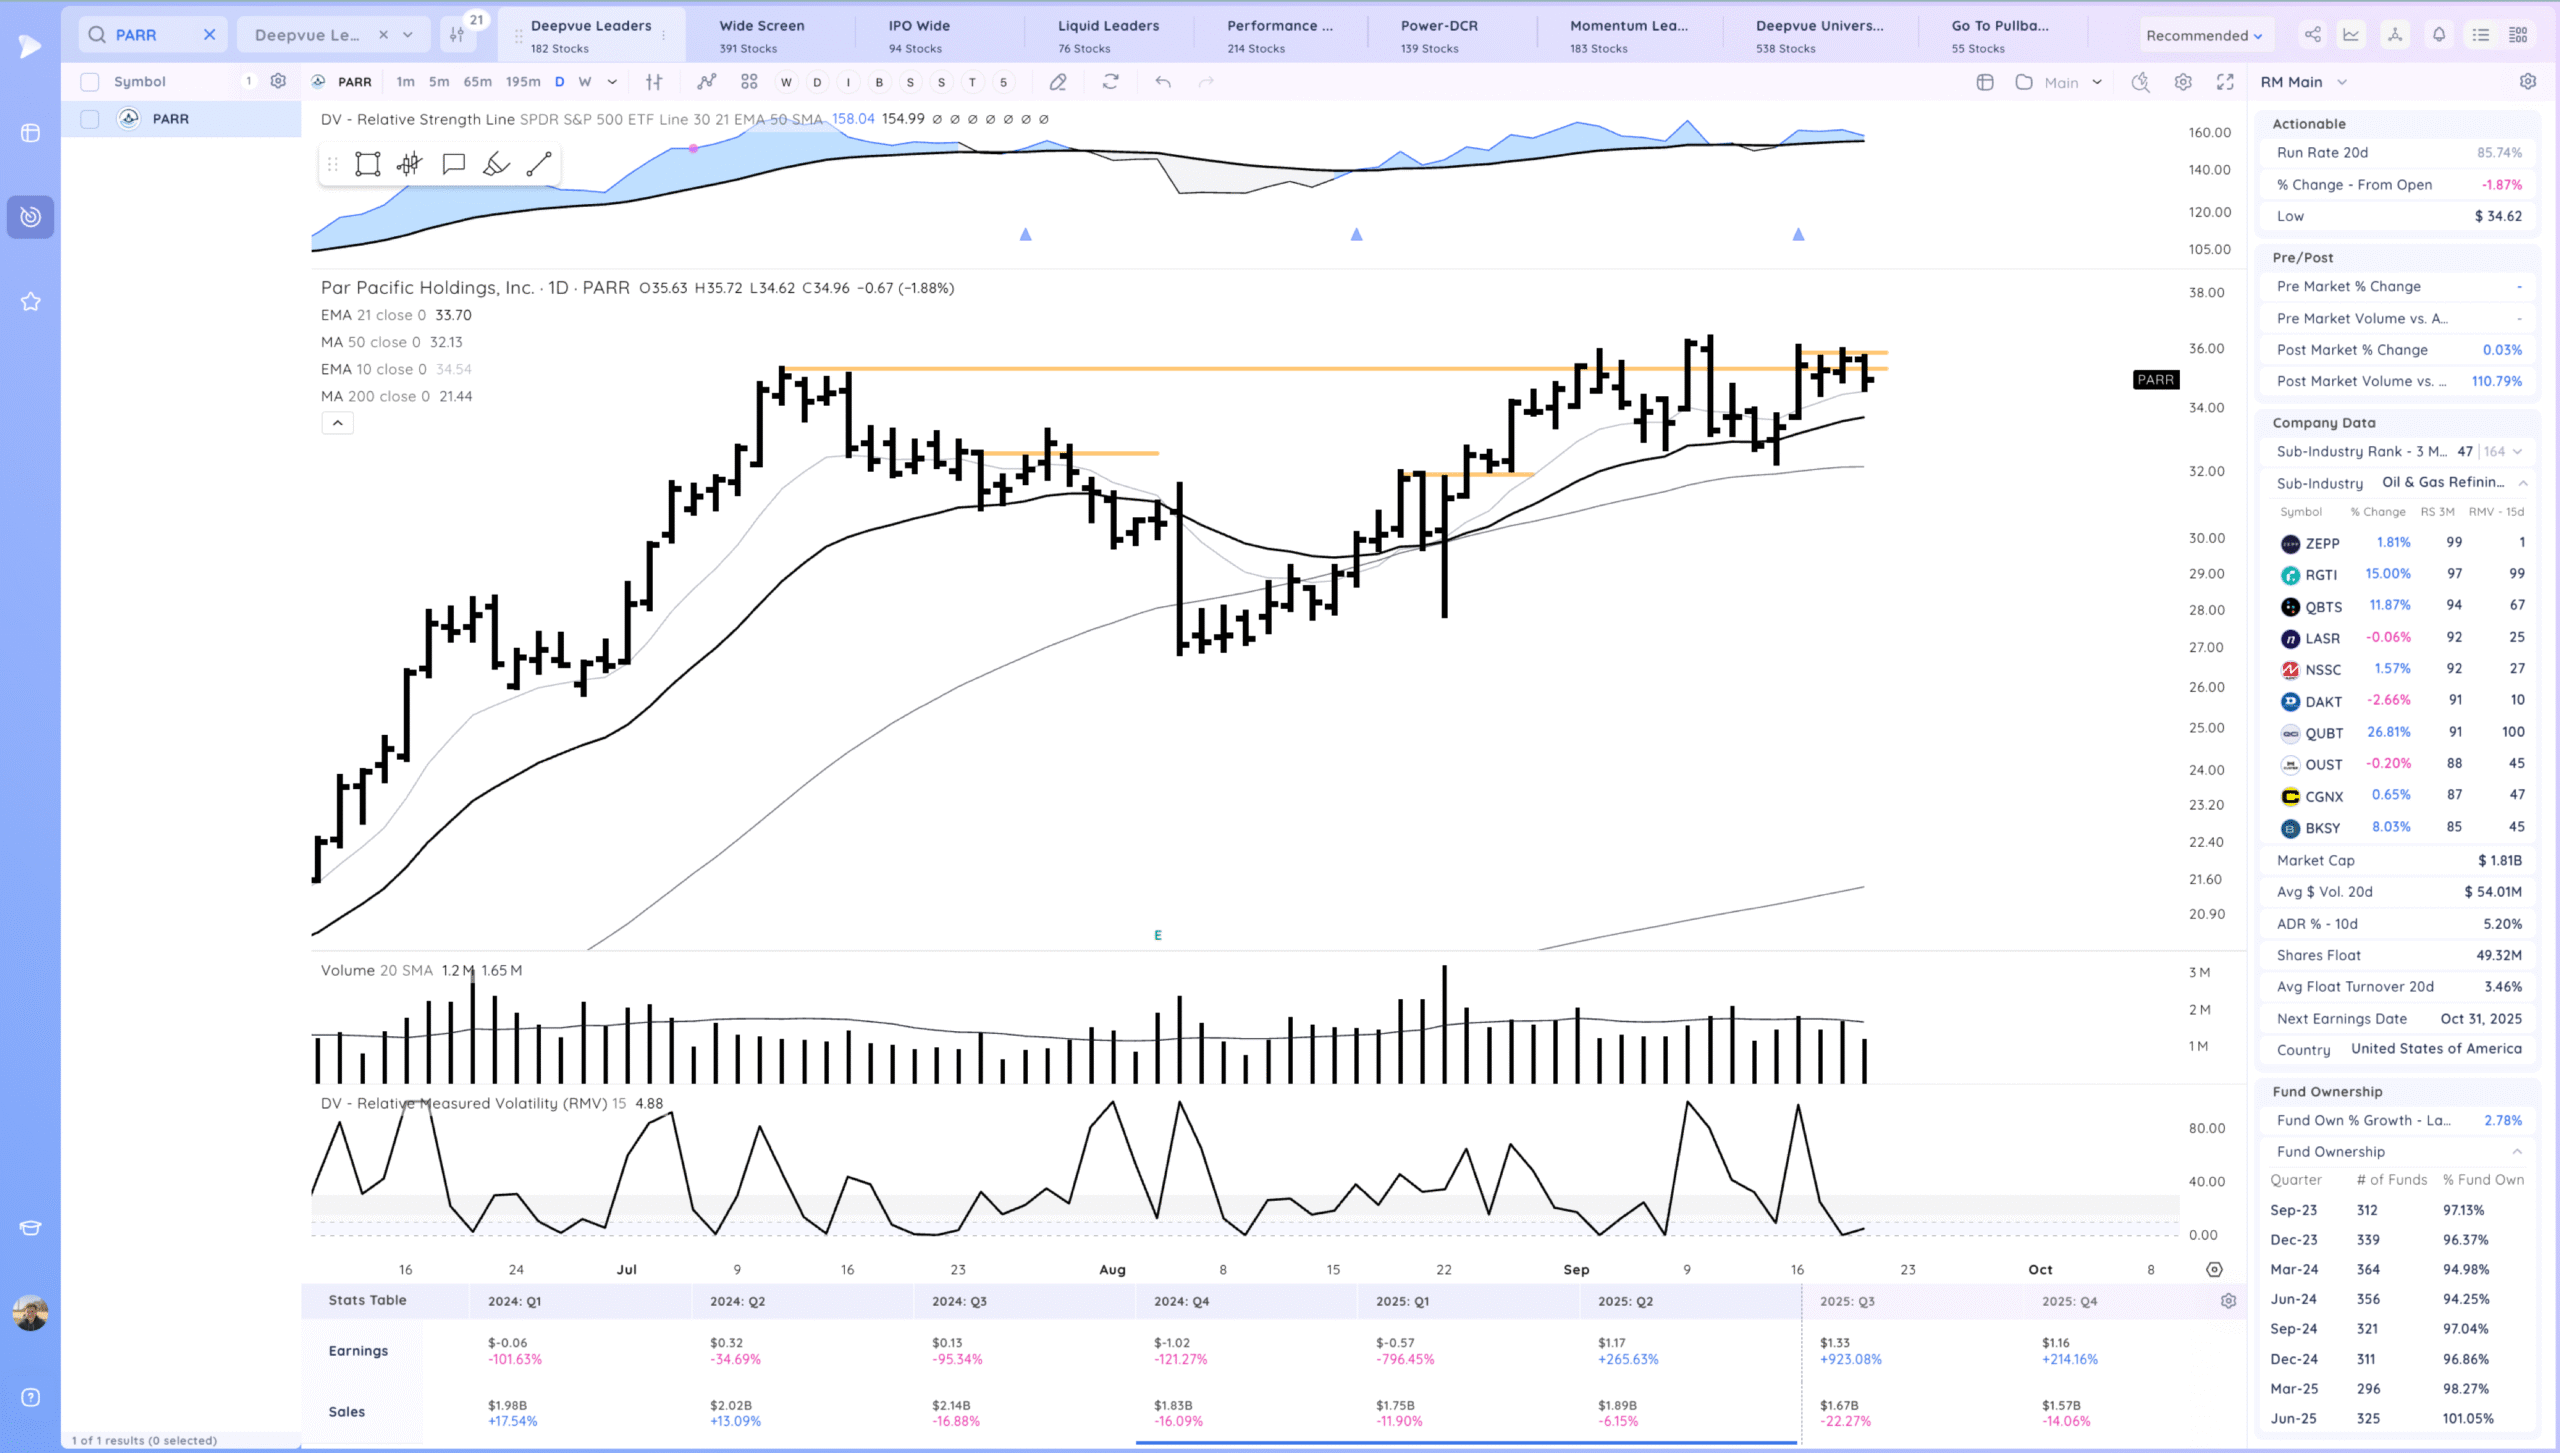
Task: Open the line chart view icon
Action: [x=2351, y=35]
